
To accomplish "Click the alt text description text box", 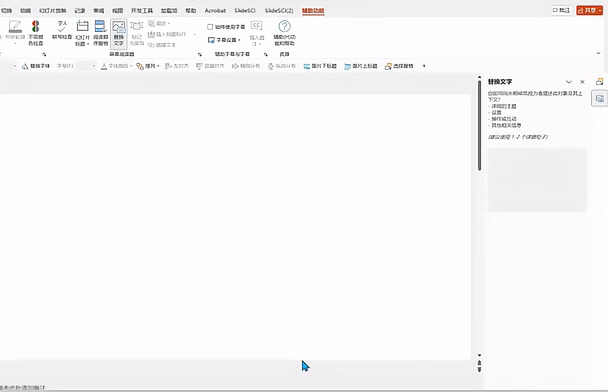I will coord(537,180).
